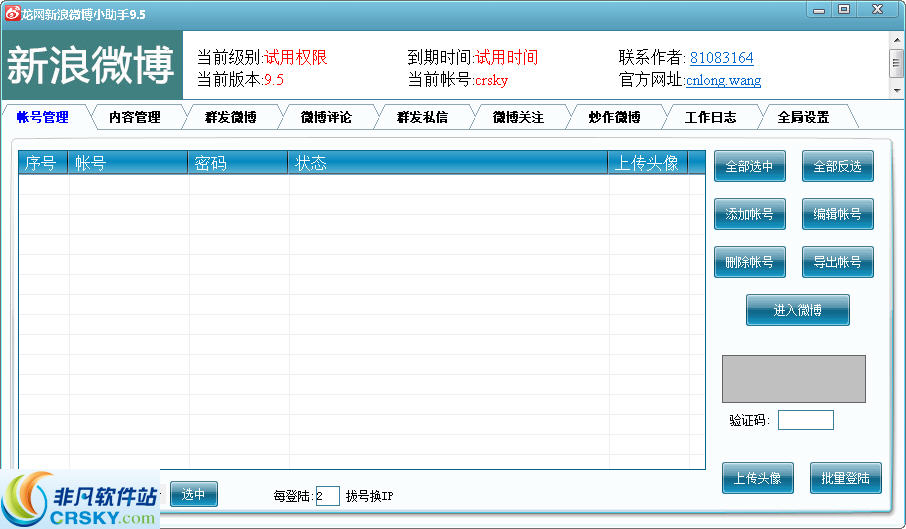Click the 状态 column header

point(447,163)
